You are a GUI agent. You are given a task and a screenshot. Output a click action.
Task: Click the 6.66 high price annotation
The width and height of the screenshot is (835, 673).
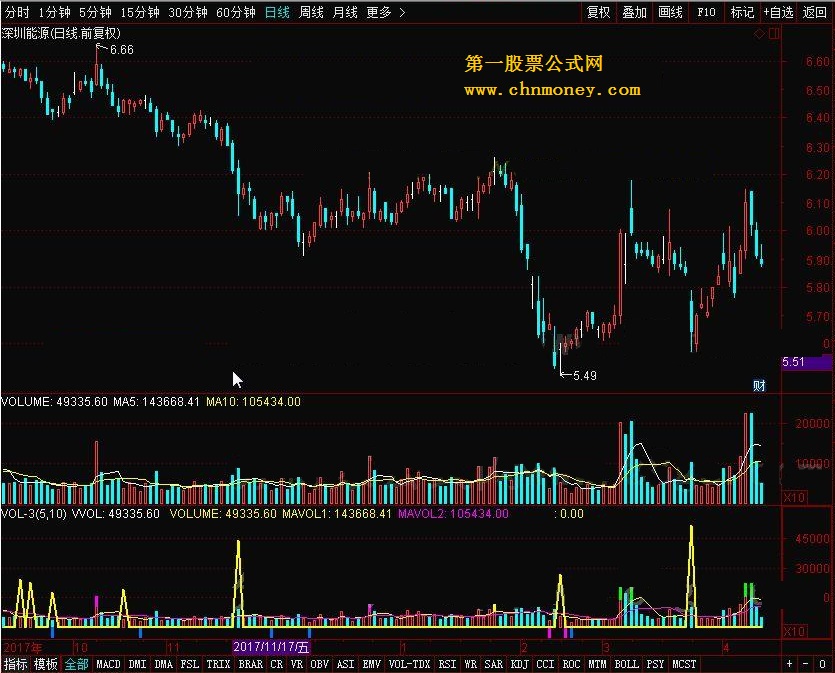[121, 50]
